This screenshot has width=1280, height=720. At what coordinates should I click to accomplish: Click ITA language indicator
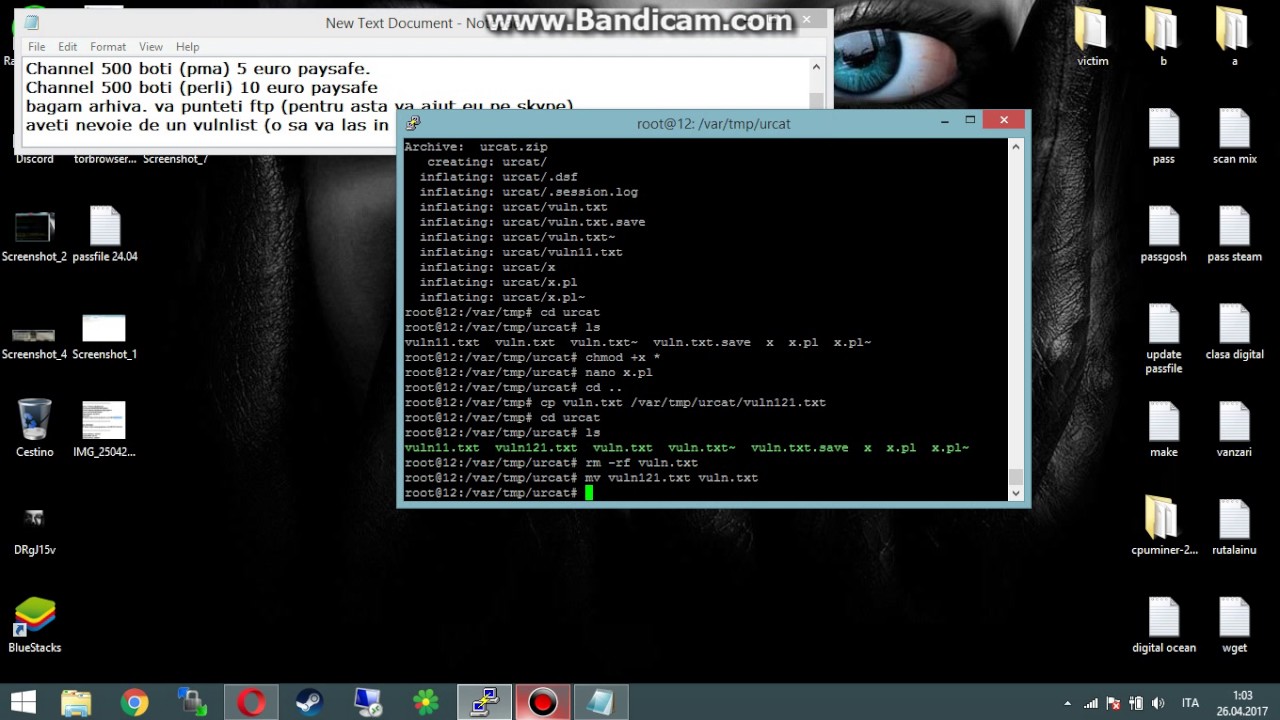[1190, 703]
